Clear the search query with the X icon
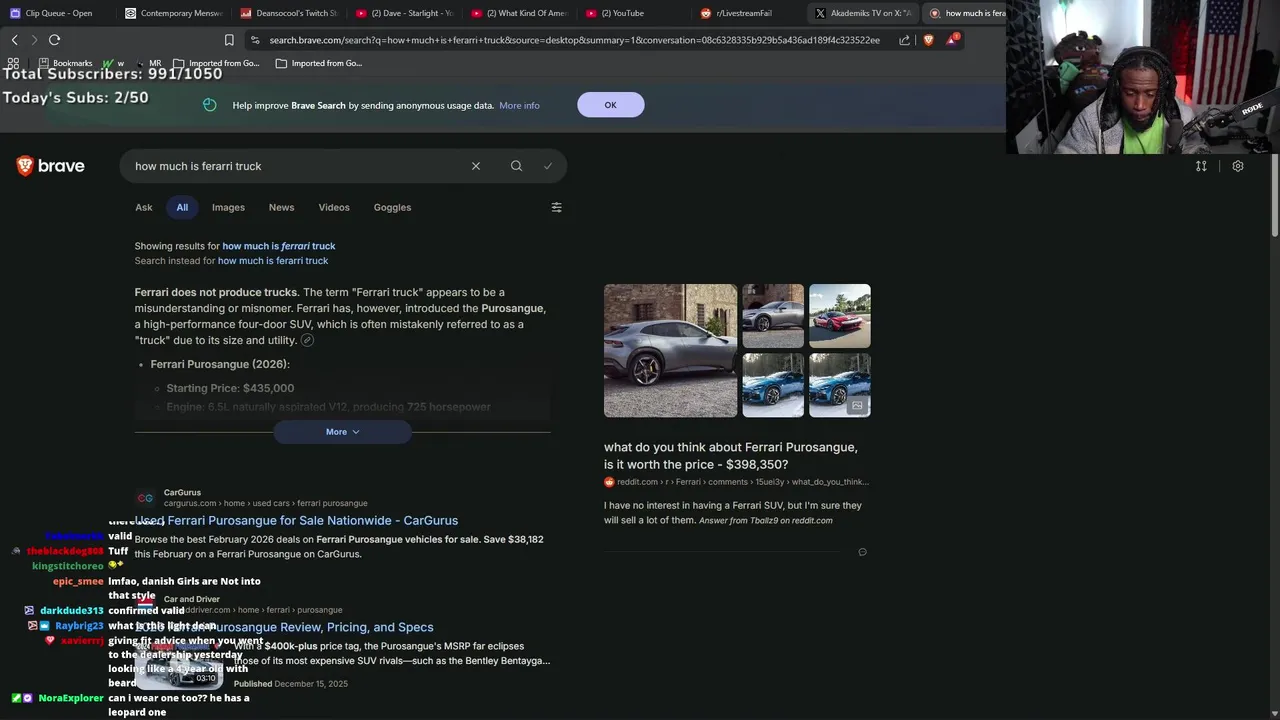The width and height of the screenshot is (1280, 720). (476, 166)
